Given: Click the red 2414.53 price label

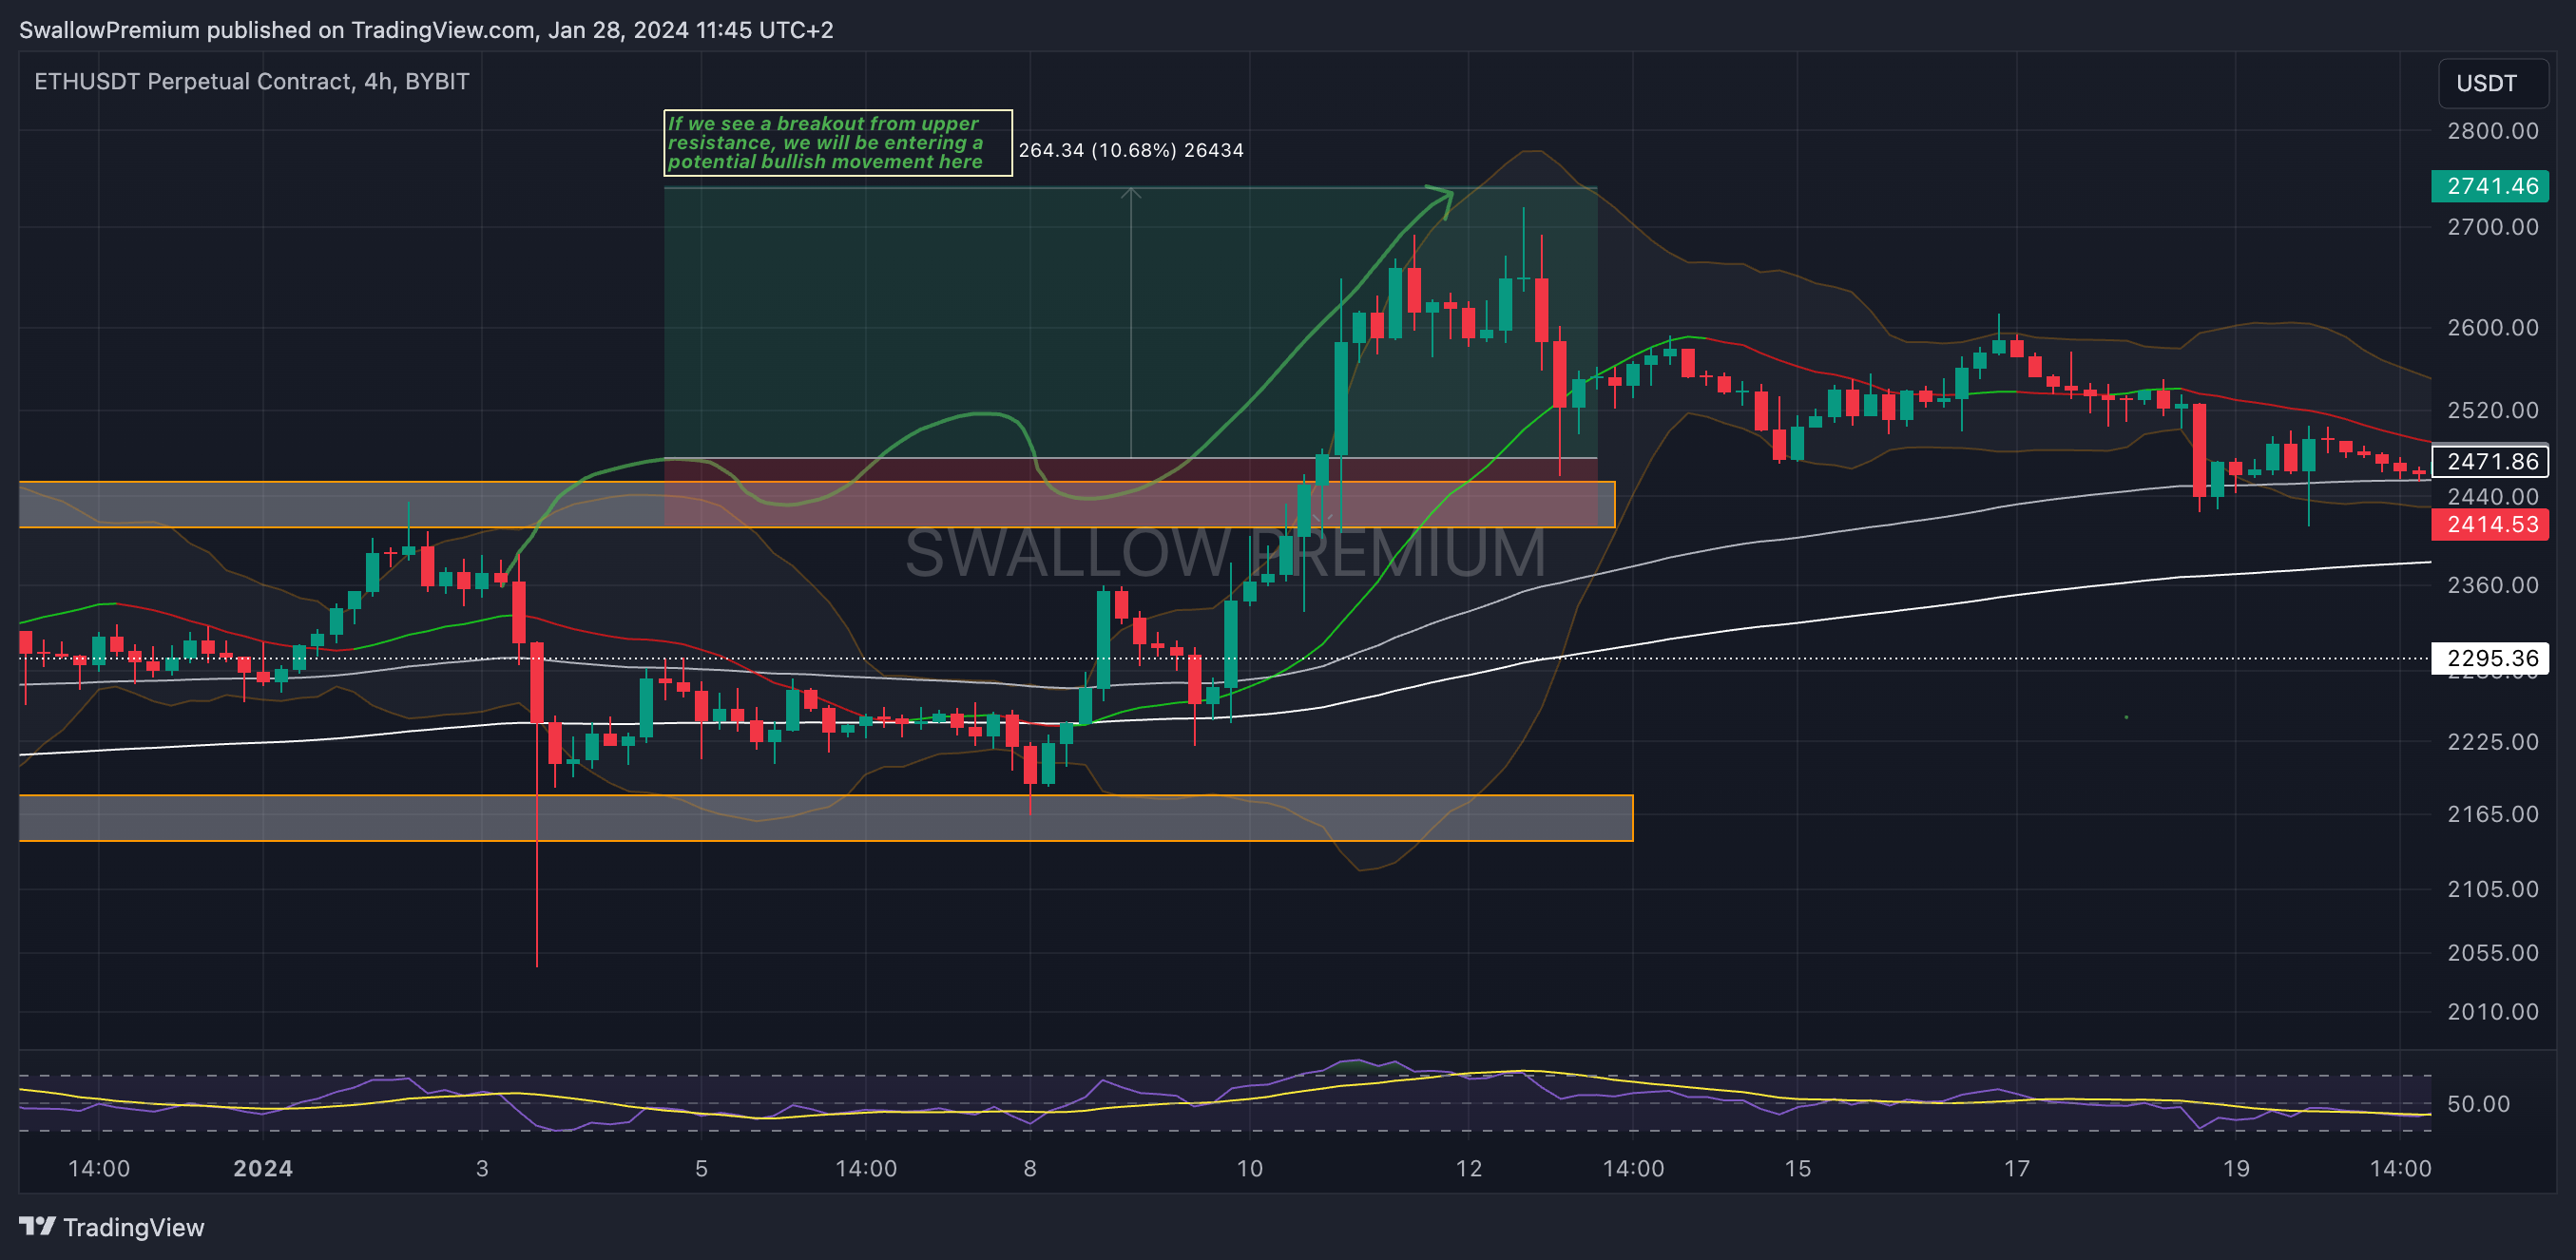Looking at the screenshot, I should coord(2490,524).
